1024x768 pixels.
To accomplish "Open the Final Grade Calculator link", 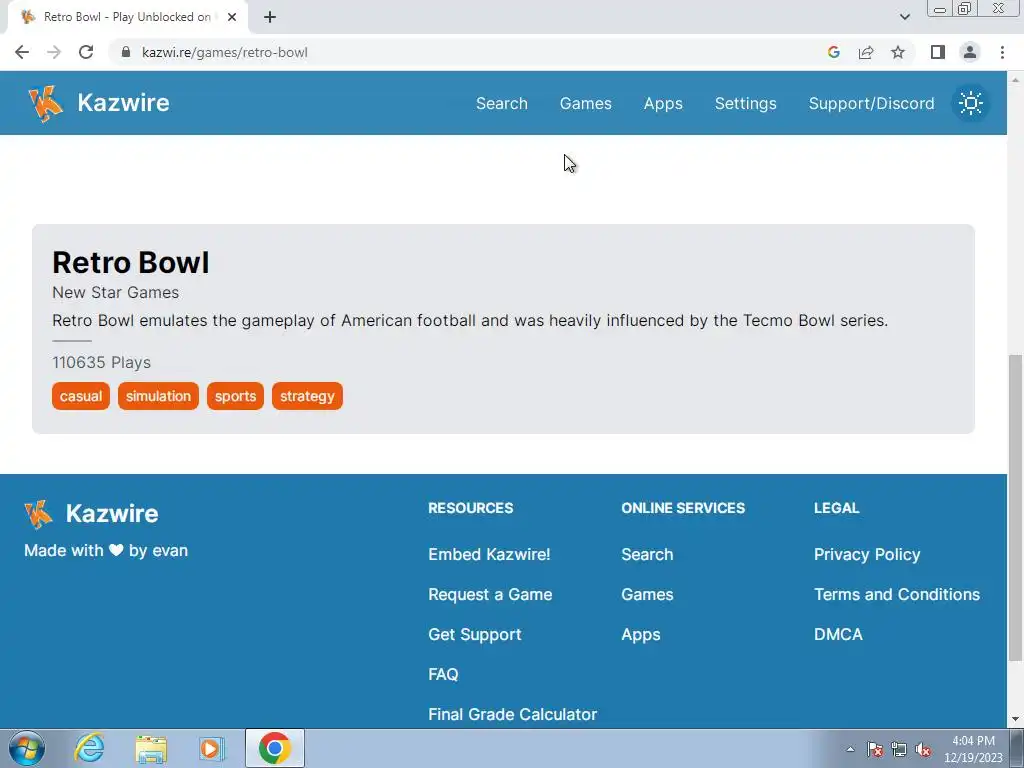I will [513, 714].
